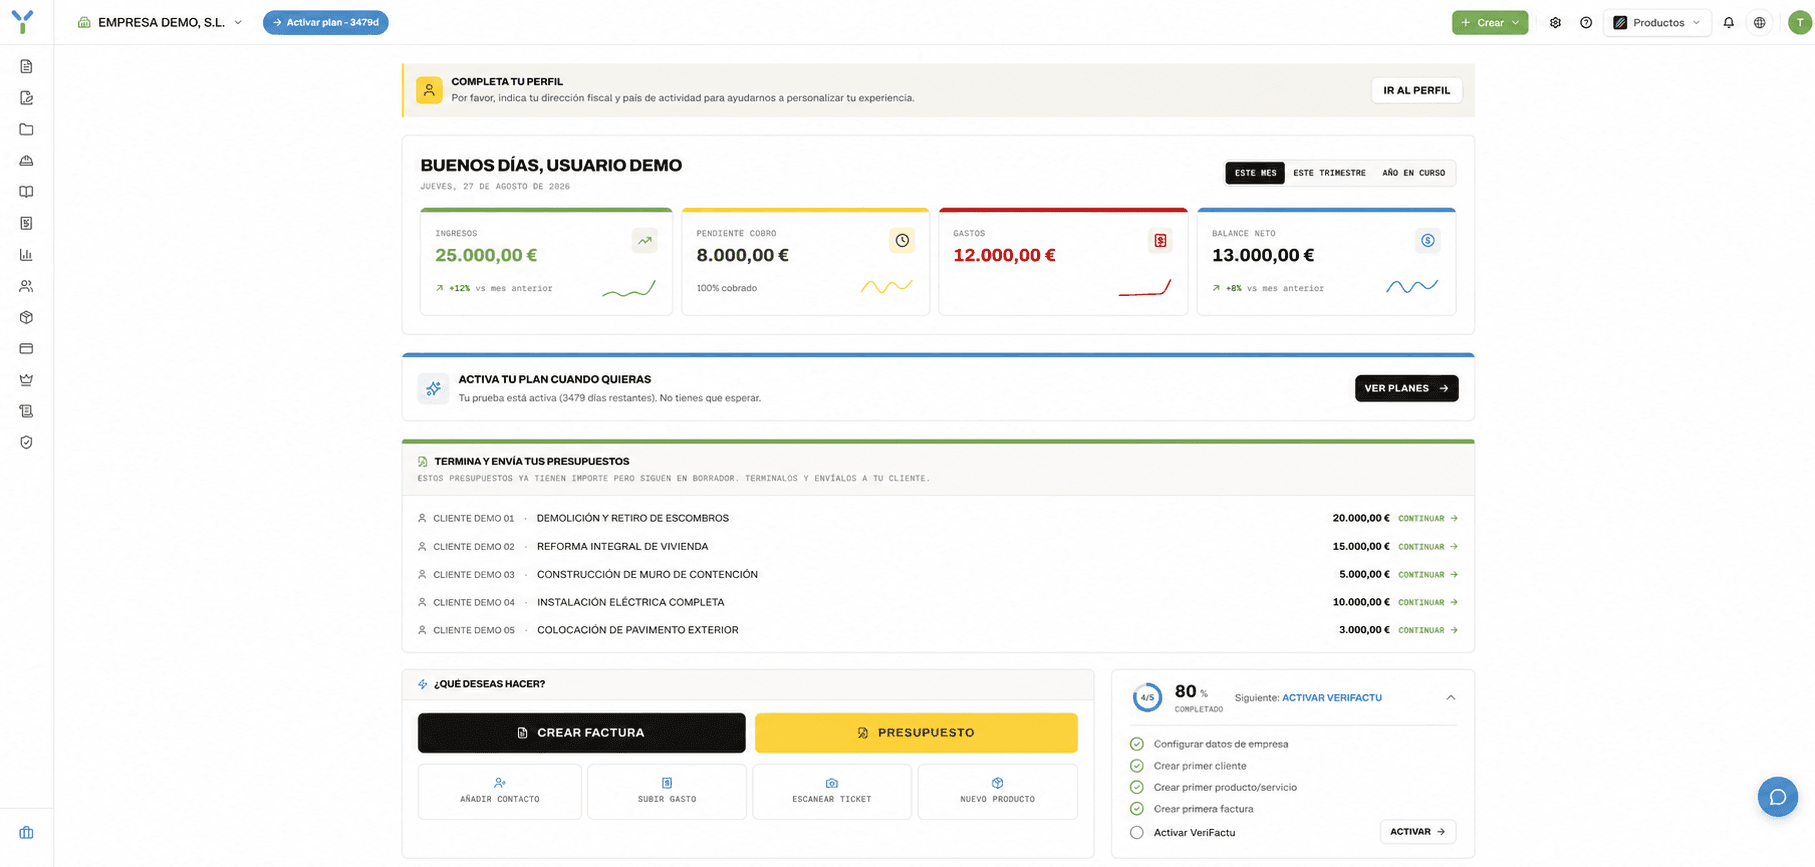Screen dimensions: 1815x867
Task: Click the ACTIVAR VERIFACTU next-step link
Action: (x=1332, y=698)
